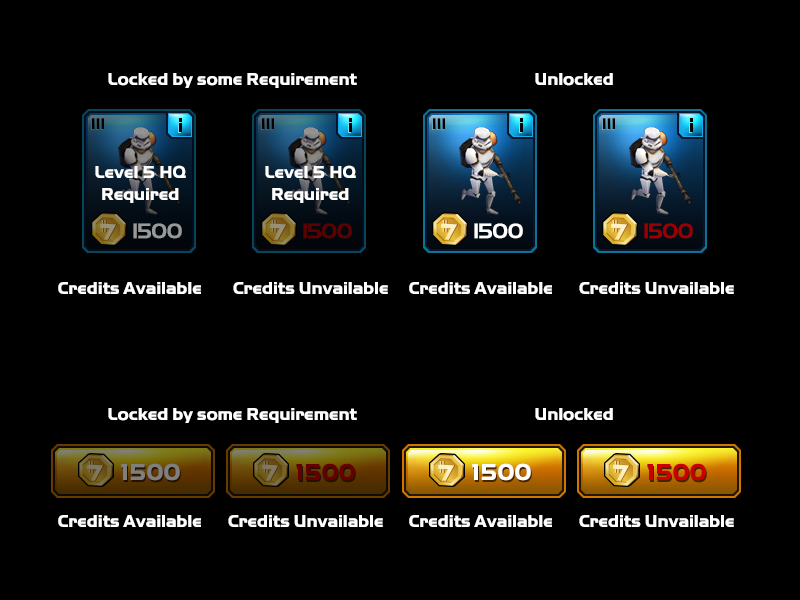Click level bars icon on first locked card
Screen dimensions: 800x600
97,123
